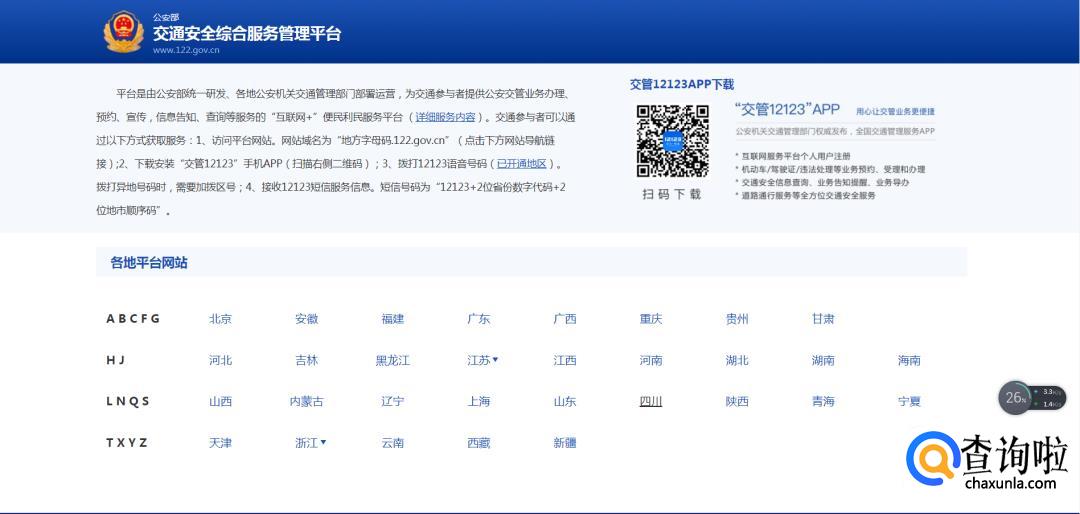The height and width of the screenshot is (514, 1080).
Task: Click the 交管12123APP下载 heading
Action: click(x=681, y=84)
